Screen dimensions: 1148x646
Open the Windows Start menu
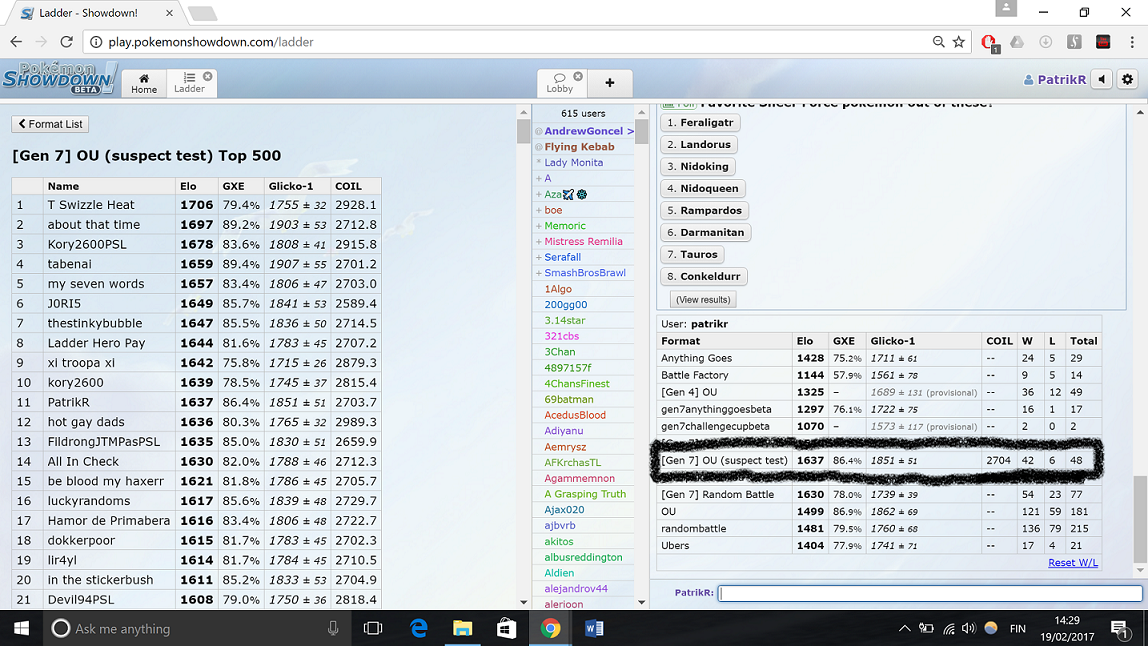pyautogui.click(x=21, y=628)
